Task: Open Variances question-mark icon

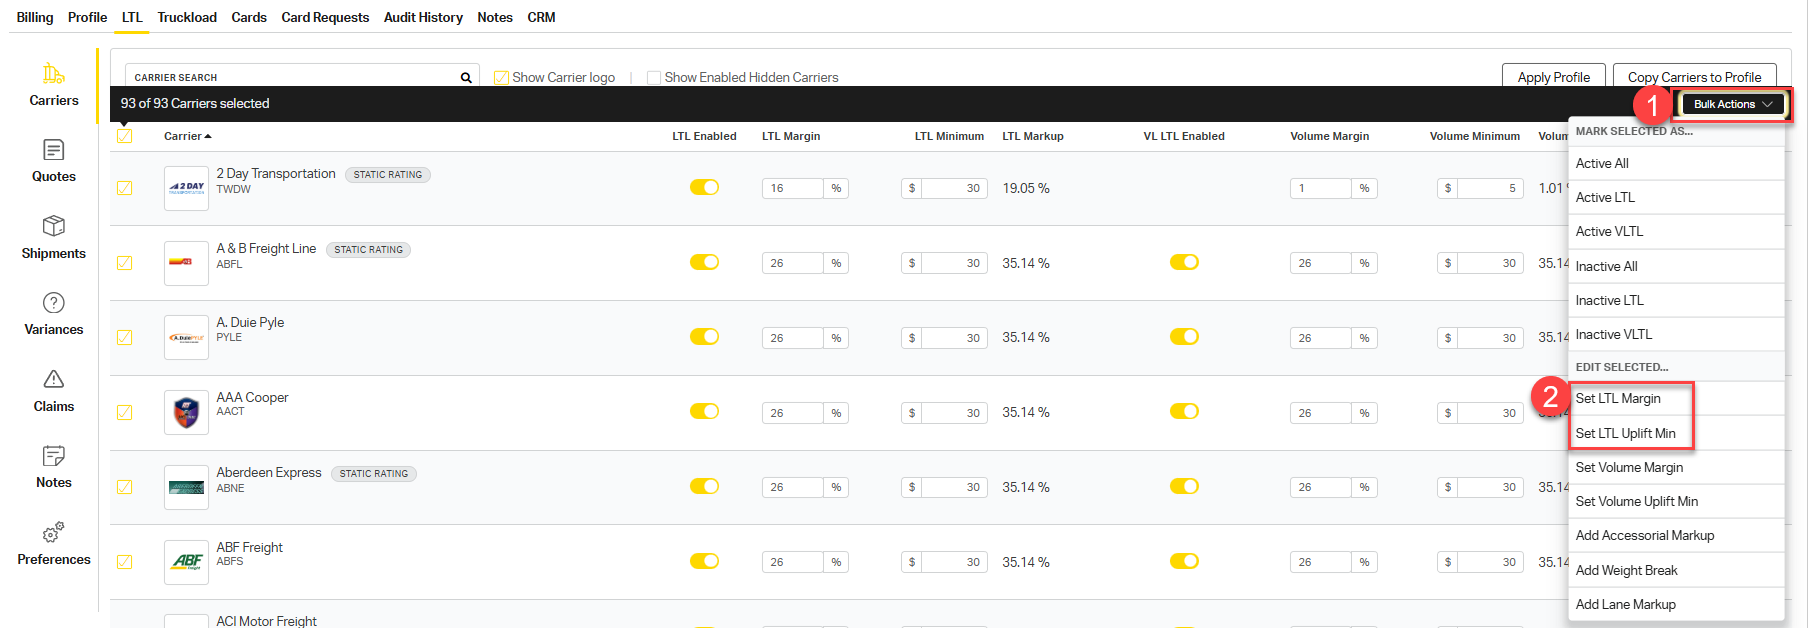Action: (x=54, y=303)
